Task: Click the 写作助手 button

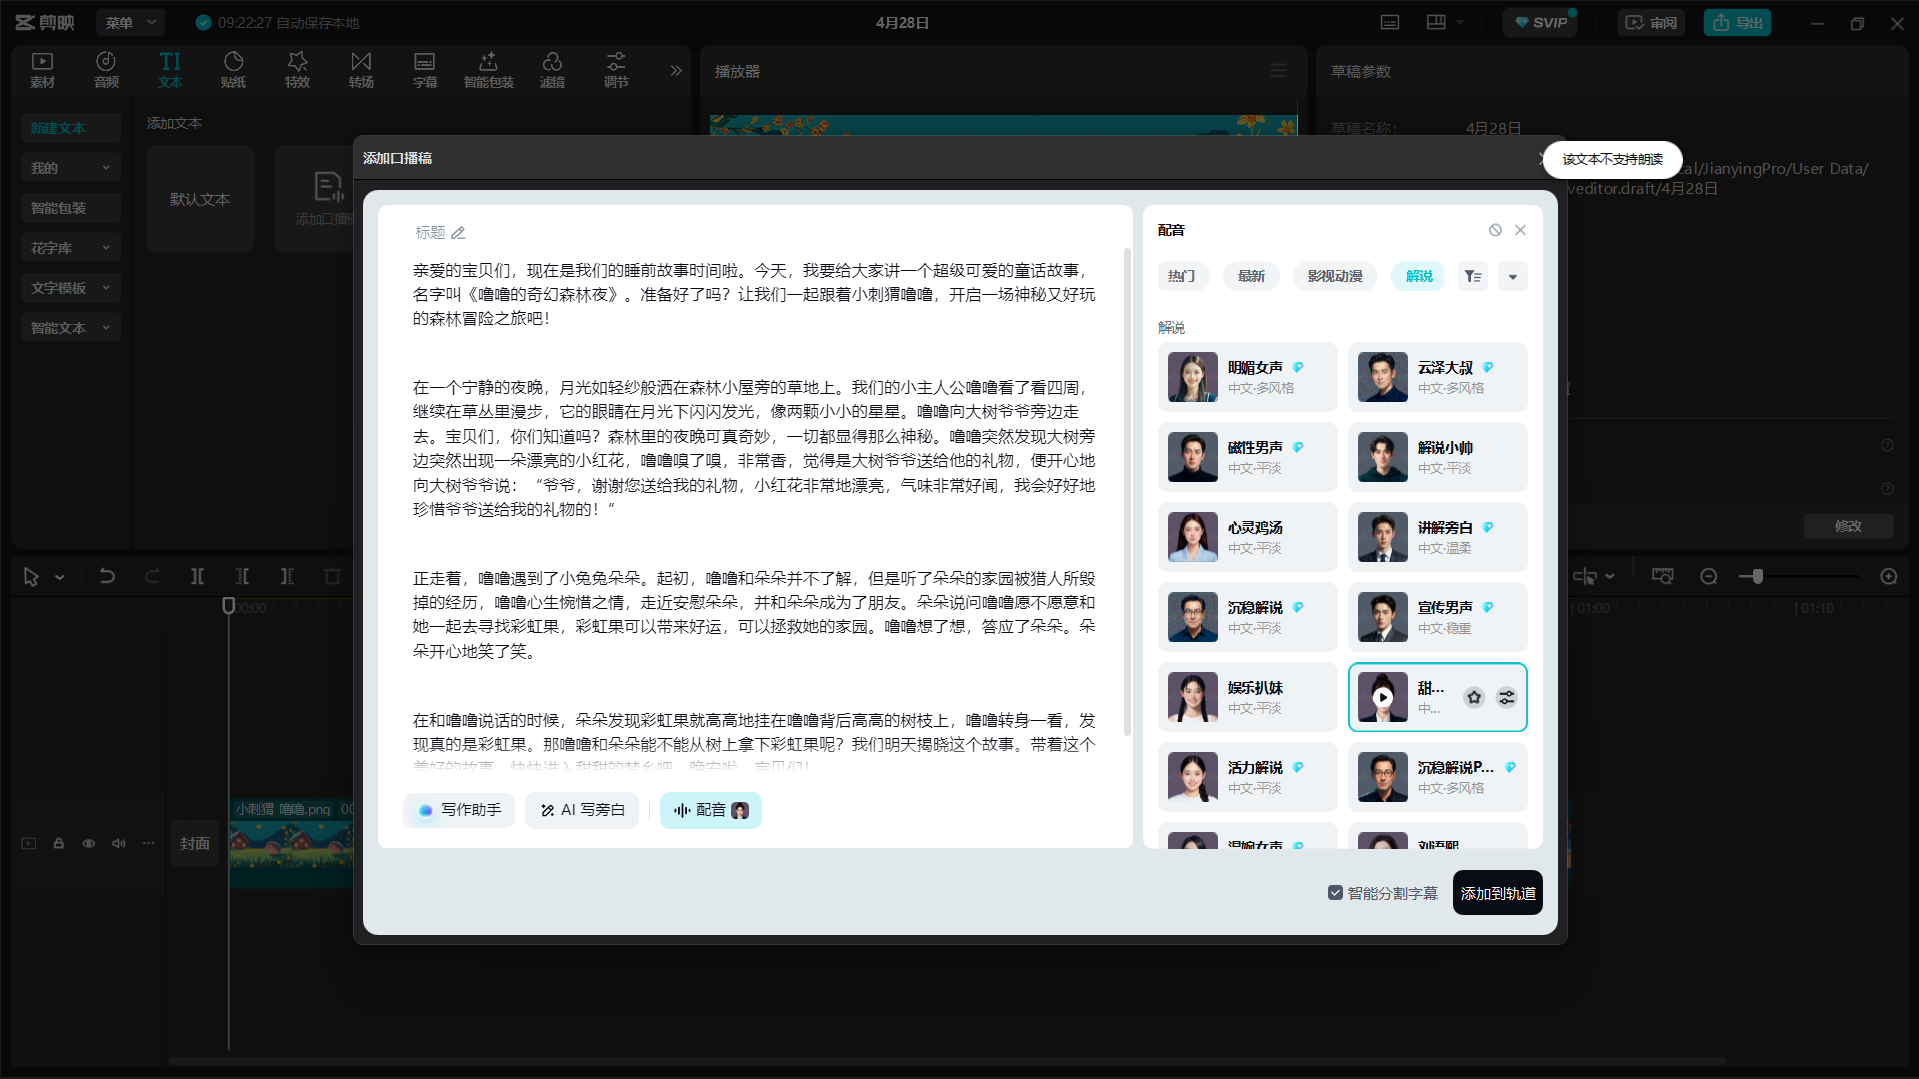Action: pos(459,810)
